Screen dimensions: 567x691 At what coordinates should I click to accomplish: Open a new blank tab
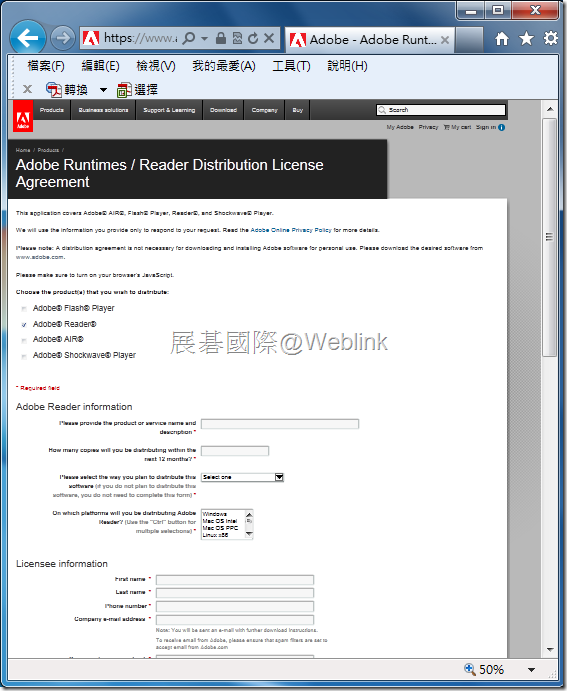coord(469,40)
